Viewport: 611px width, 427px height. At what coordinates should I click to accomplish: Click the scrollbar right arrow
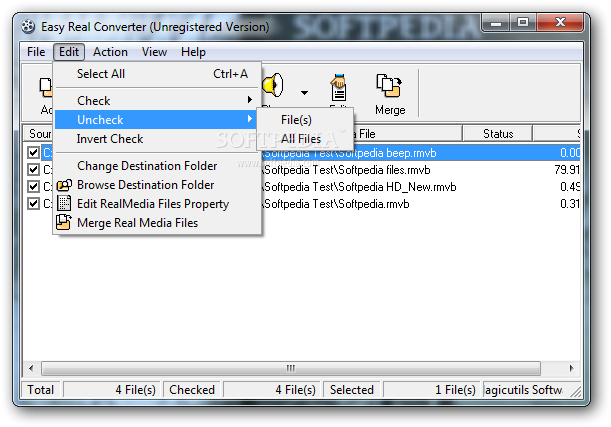[x=571, y=368]
